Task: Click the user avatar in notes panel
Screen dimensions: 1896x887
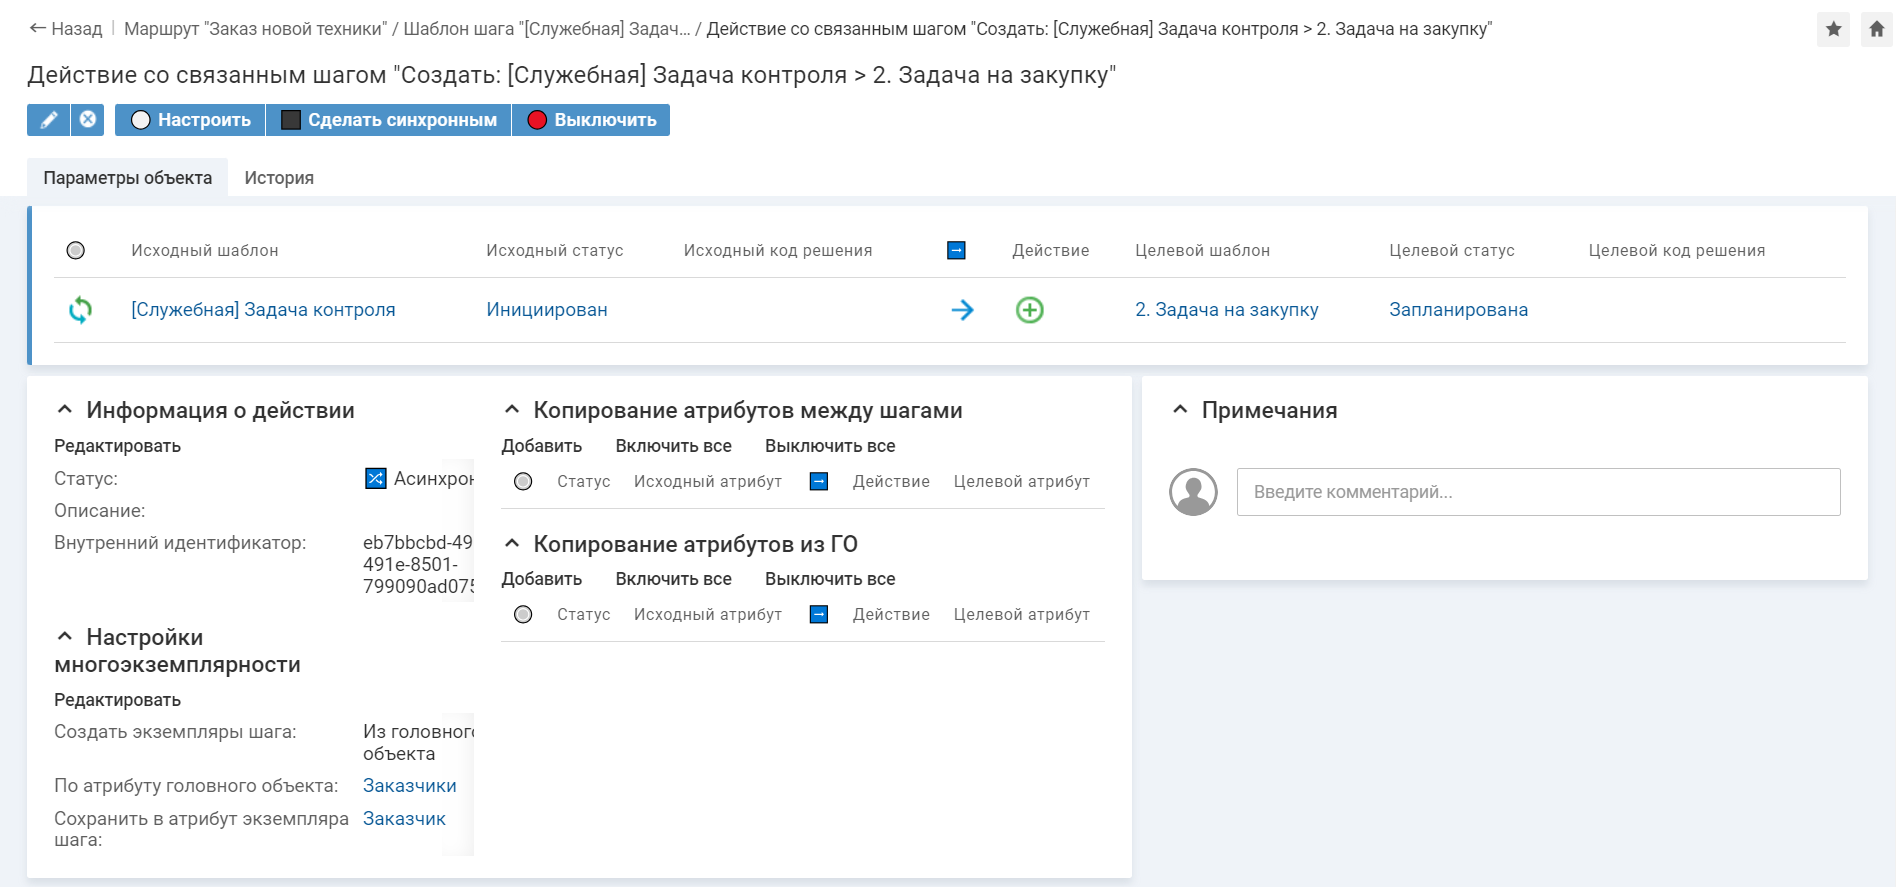Action: (1193, 492)
